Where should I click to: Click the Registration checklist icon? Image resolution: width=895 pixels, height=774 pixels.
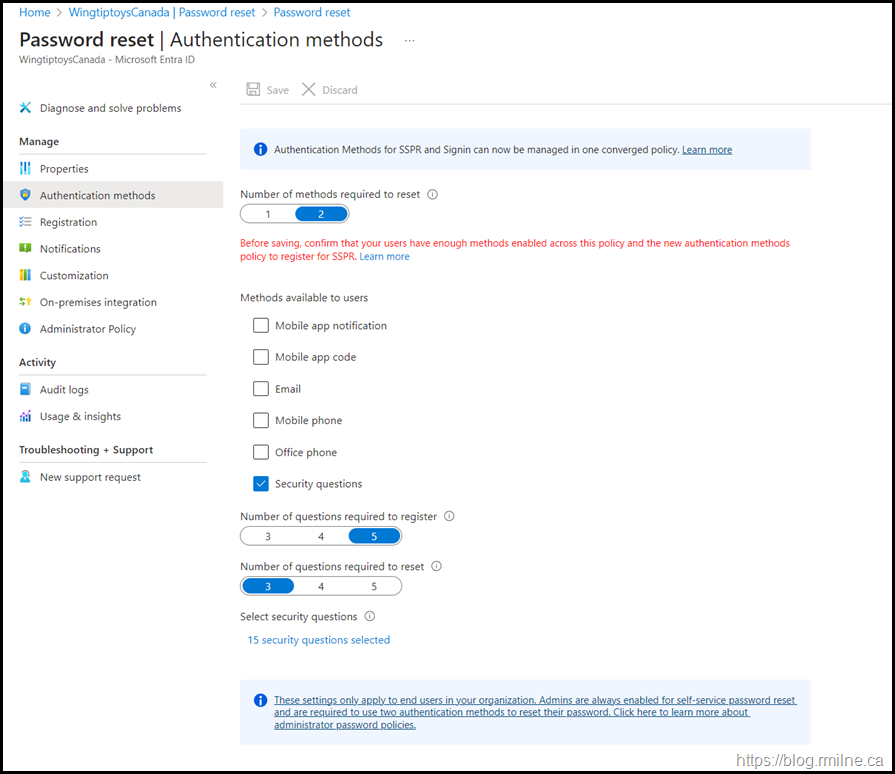click(x=26, y=222)
